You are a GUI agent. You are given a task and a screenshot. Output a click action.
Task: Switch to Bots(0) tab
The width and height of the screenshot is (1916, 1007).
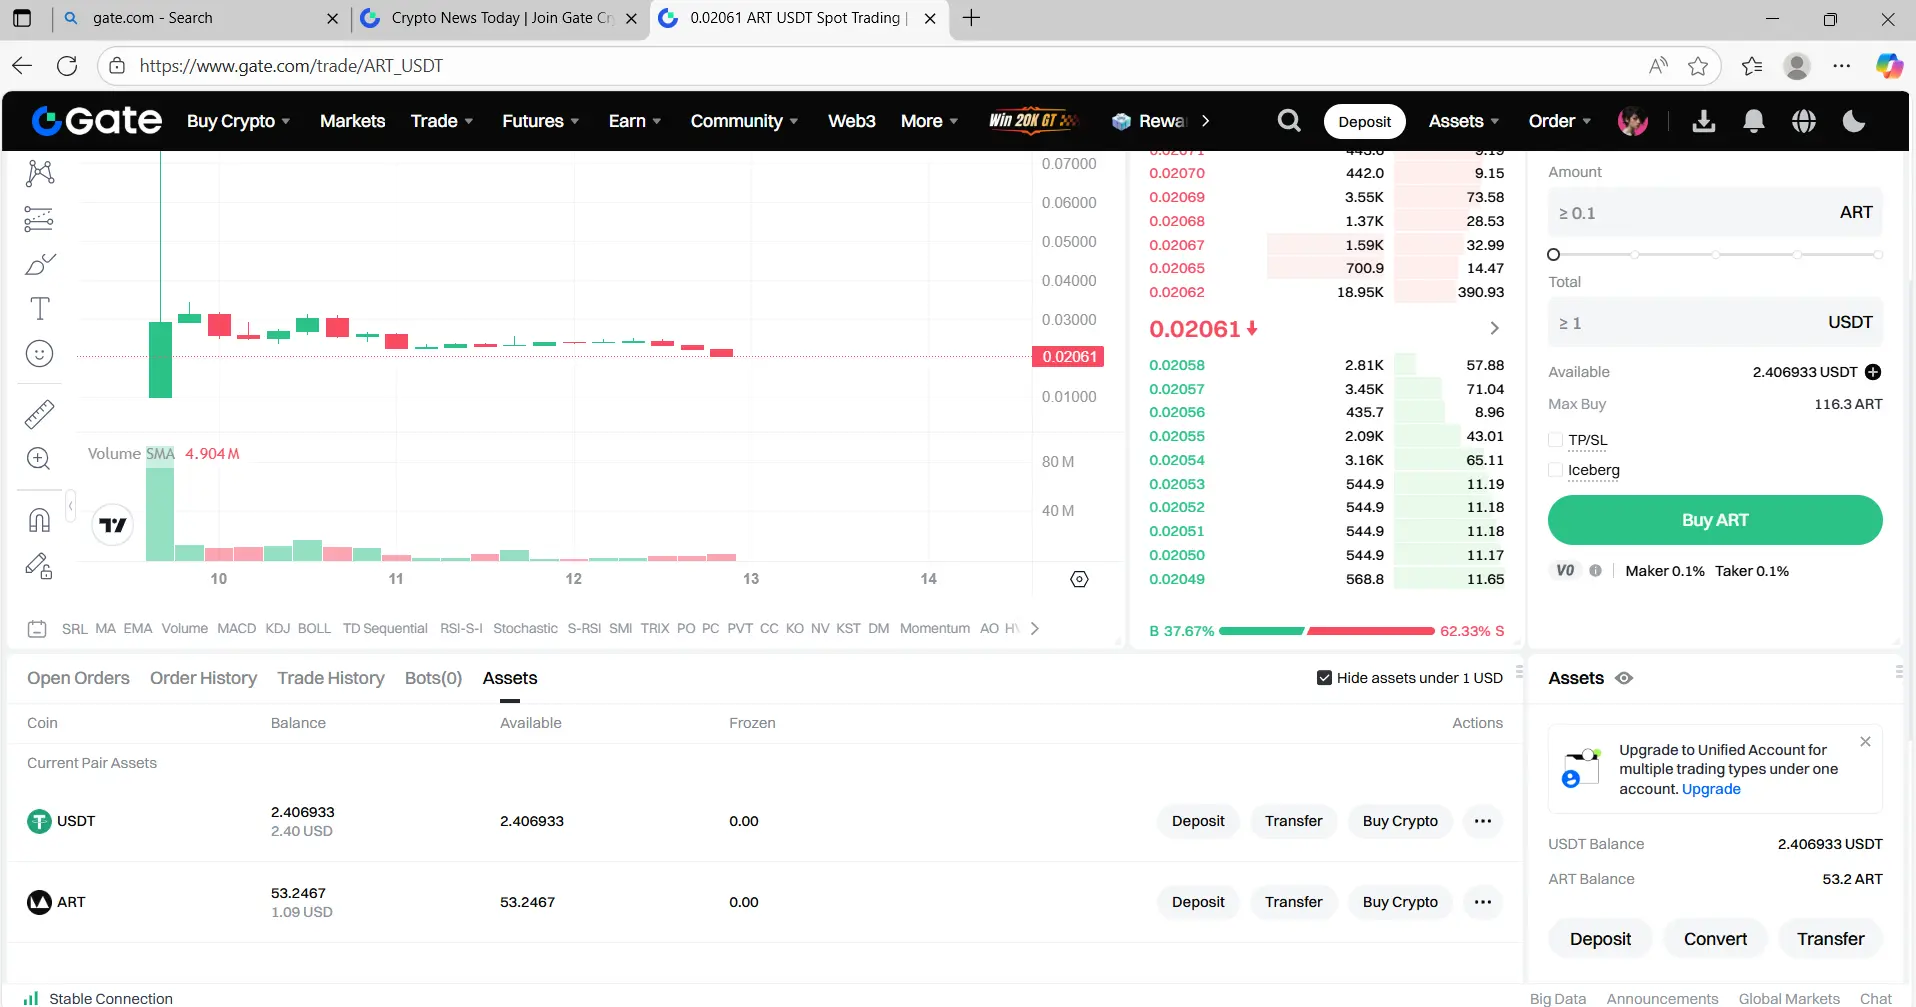[x=433, y=678]
